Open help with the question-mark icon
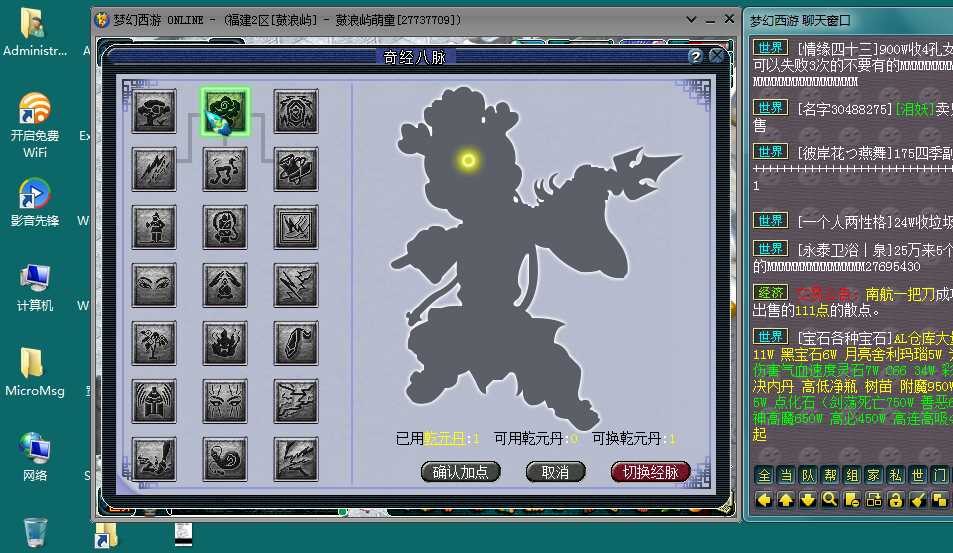 (x=695, y=57)
